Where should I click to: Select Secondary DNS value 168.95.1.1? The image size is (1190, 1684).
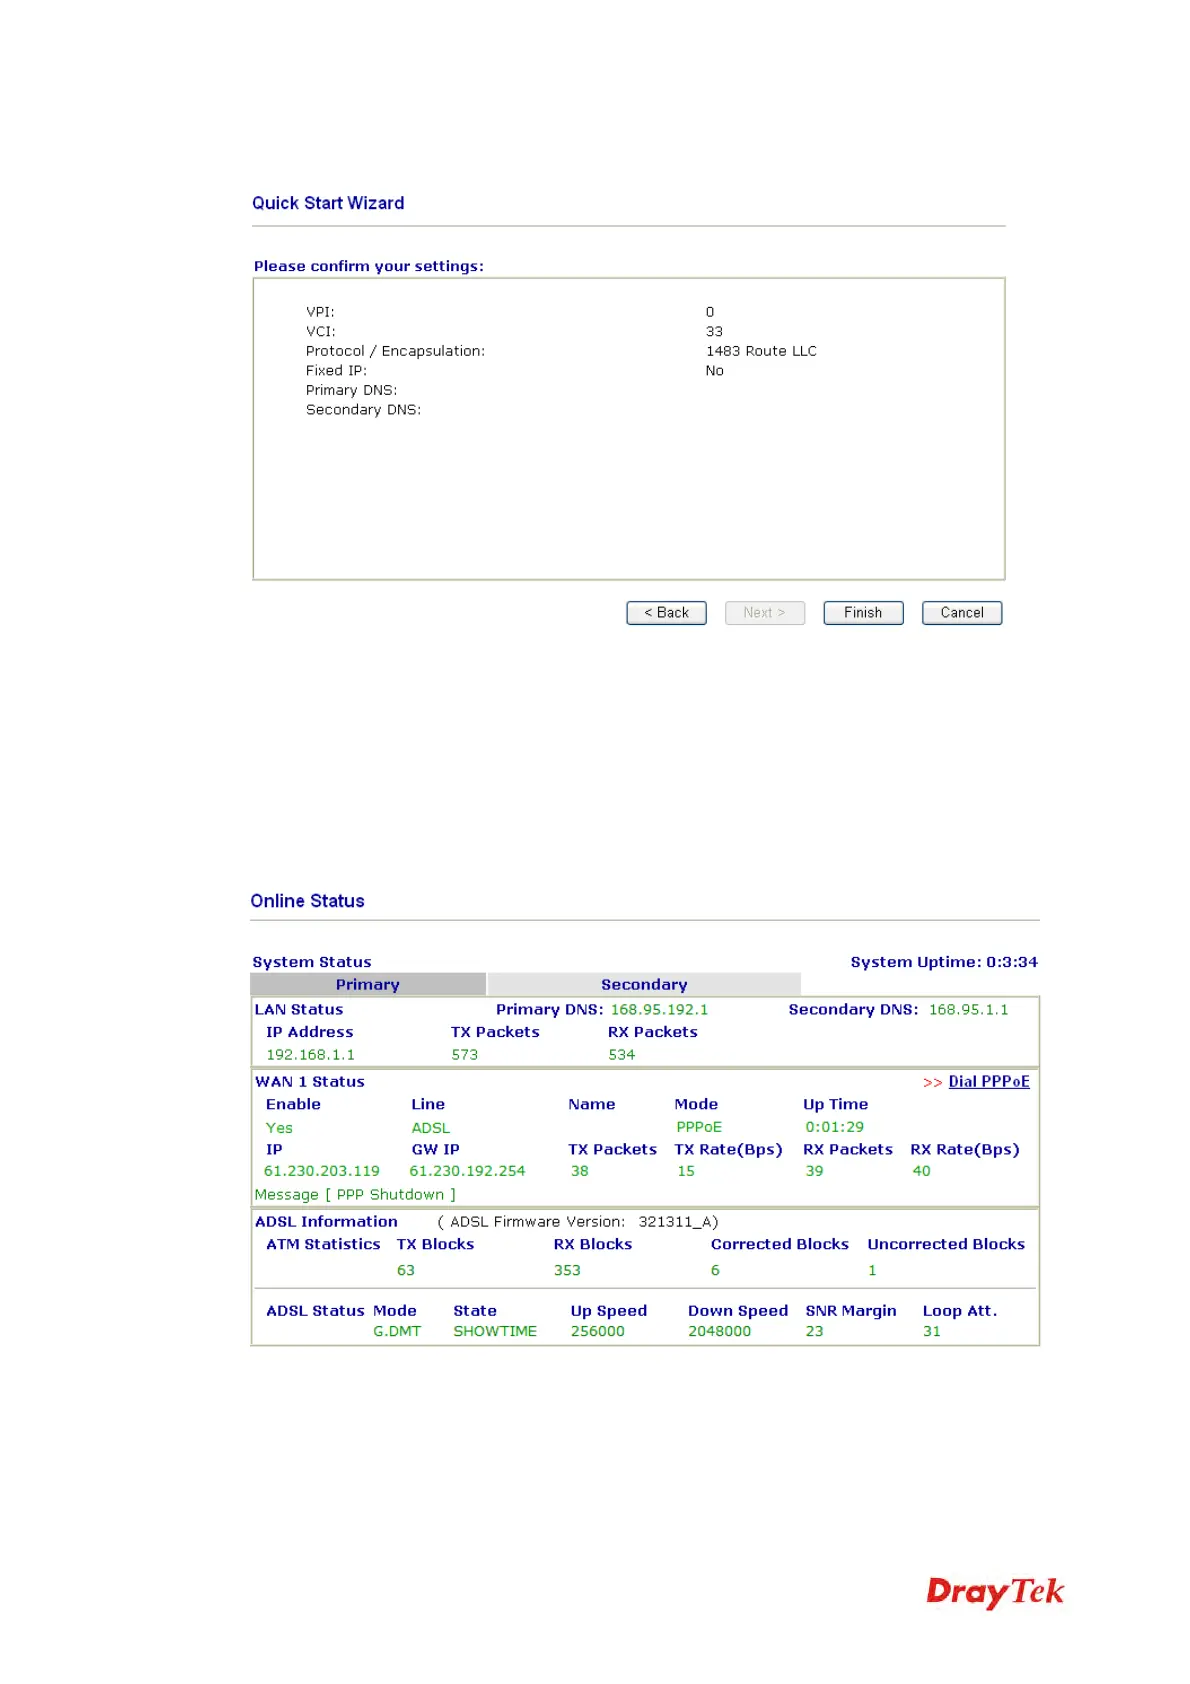(968, 1009)
